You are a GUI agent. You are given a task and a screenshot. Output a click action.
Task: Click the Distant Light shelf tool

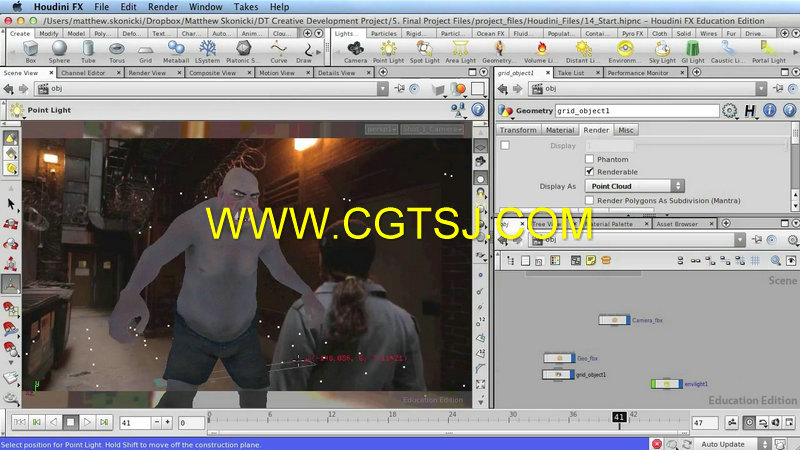(x=583, y=52)
